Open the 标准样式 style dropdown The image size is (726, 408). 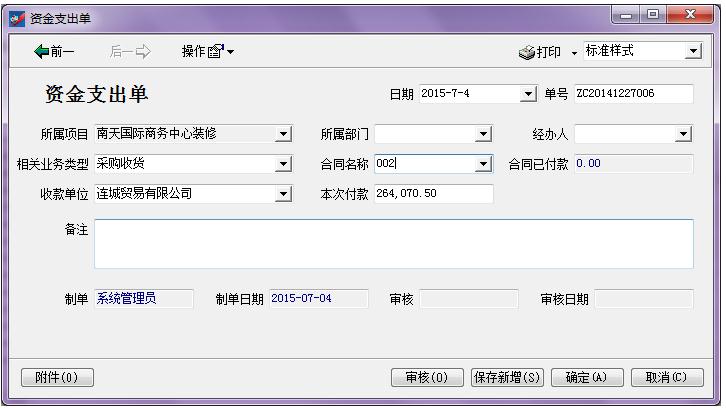tap(693, 51)
